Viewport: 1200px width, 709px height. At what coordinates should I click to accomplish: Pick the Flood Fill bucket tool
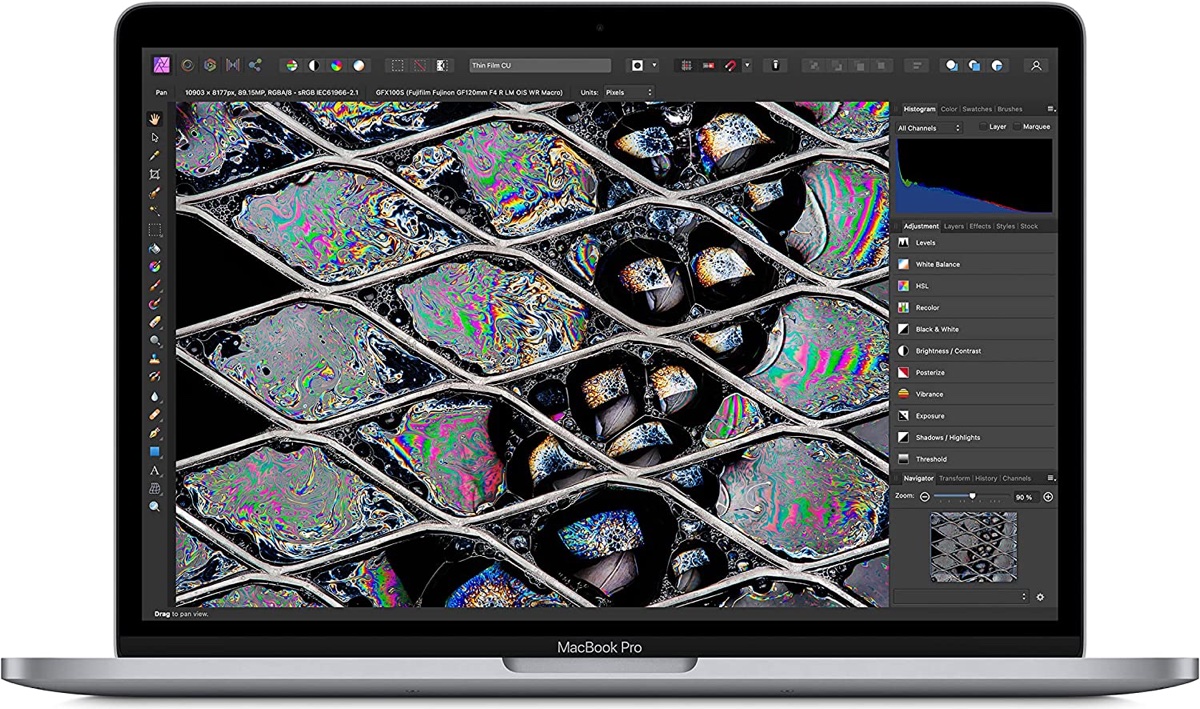[155, 248]
